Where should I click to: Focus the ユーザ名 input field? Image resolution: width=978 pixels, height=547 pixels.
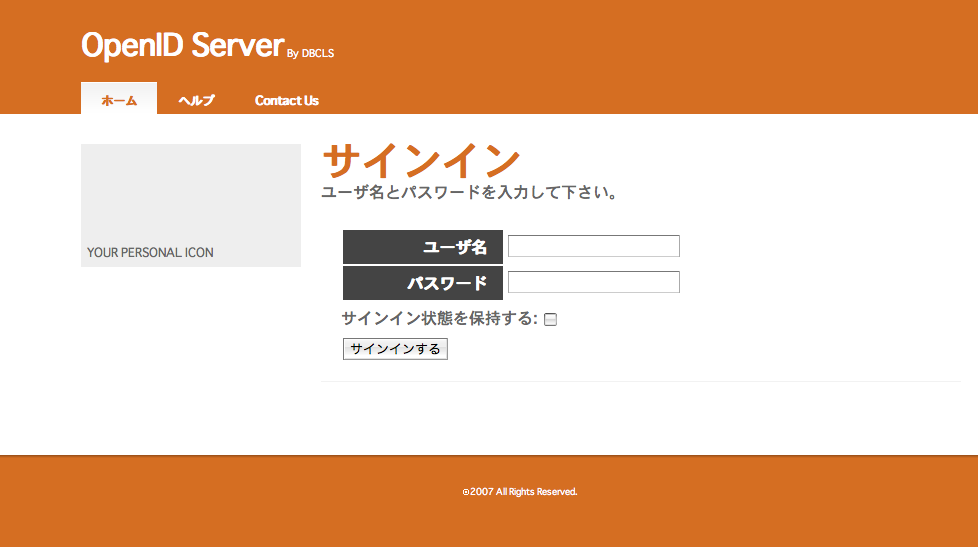tap(594, 246)
